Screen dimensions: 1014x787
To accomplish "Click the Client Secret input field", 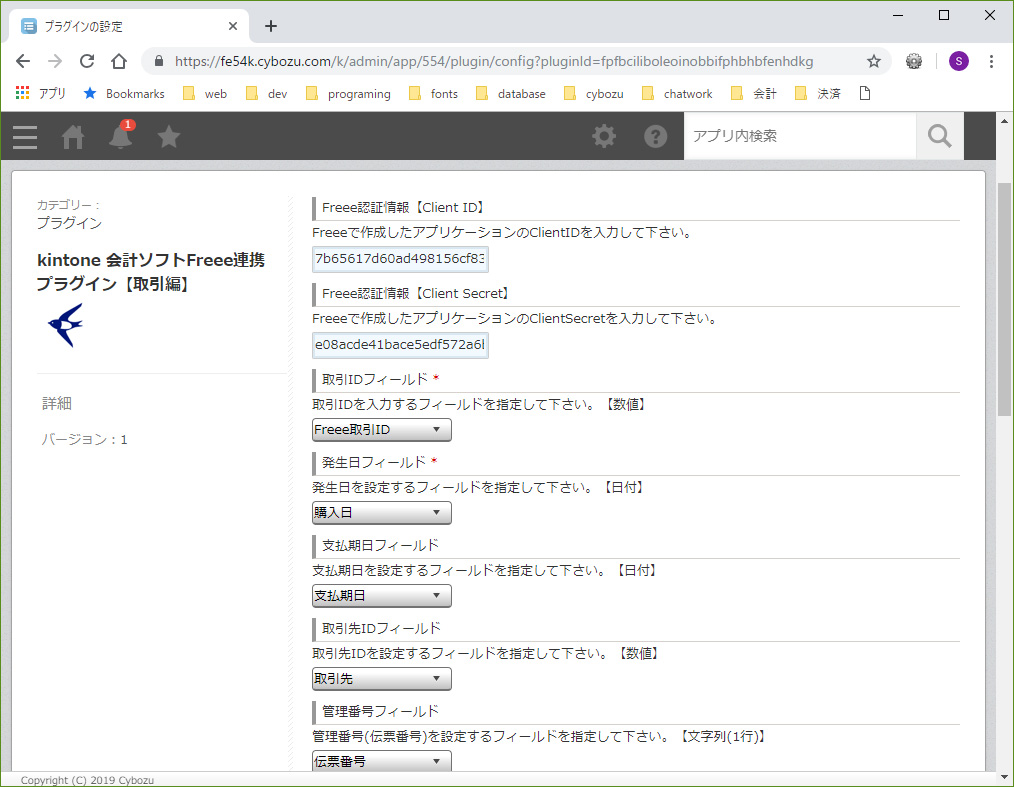I will point(400,345).
